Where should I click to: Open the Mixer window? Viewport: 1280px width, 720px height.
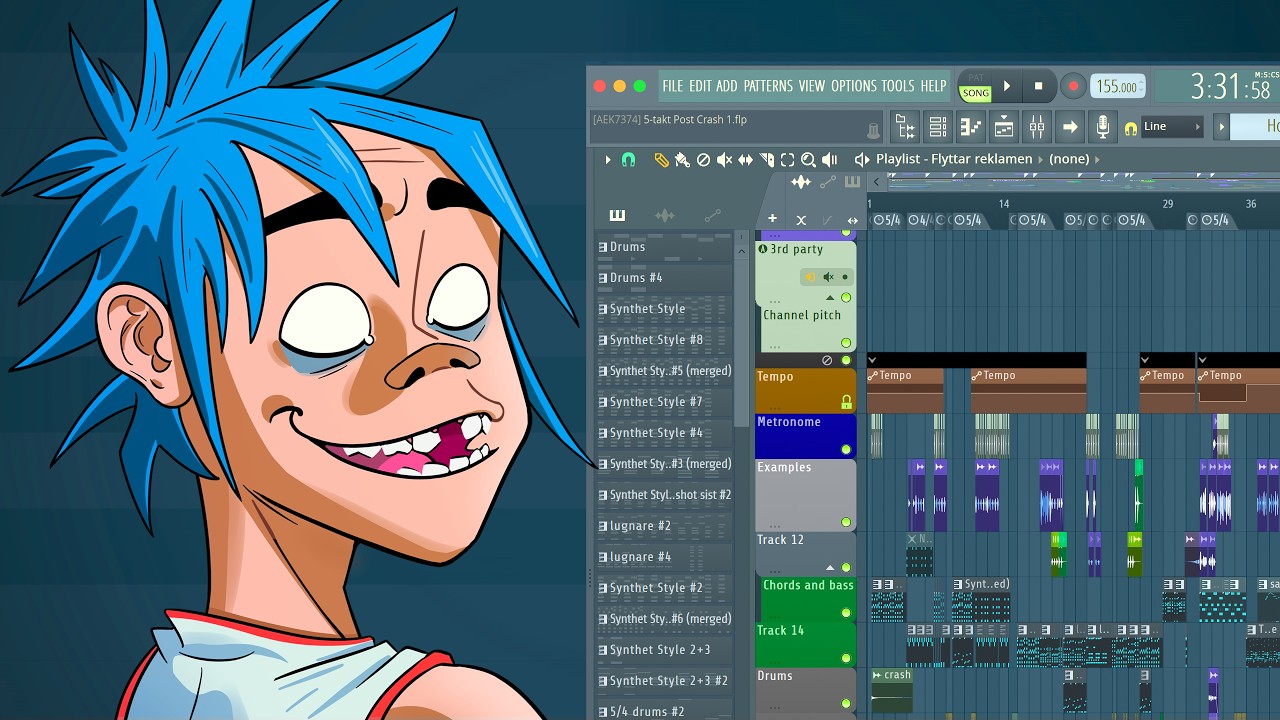pos(1037,127)
